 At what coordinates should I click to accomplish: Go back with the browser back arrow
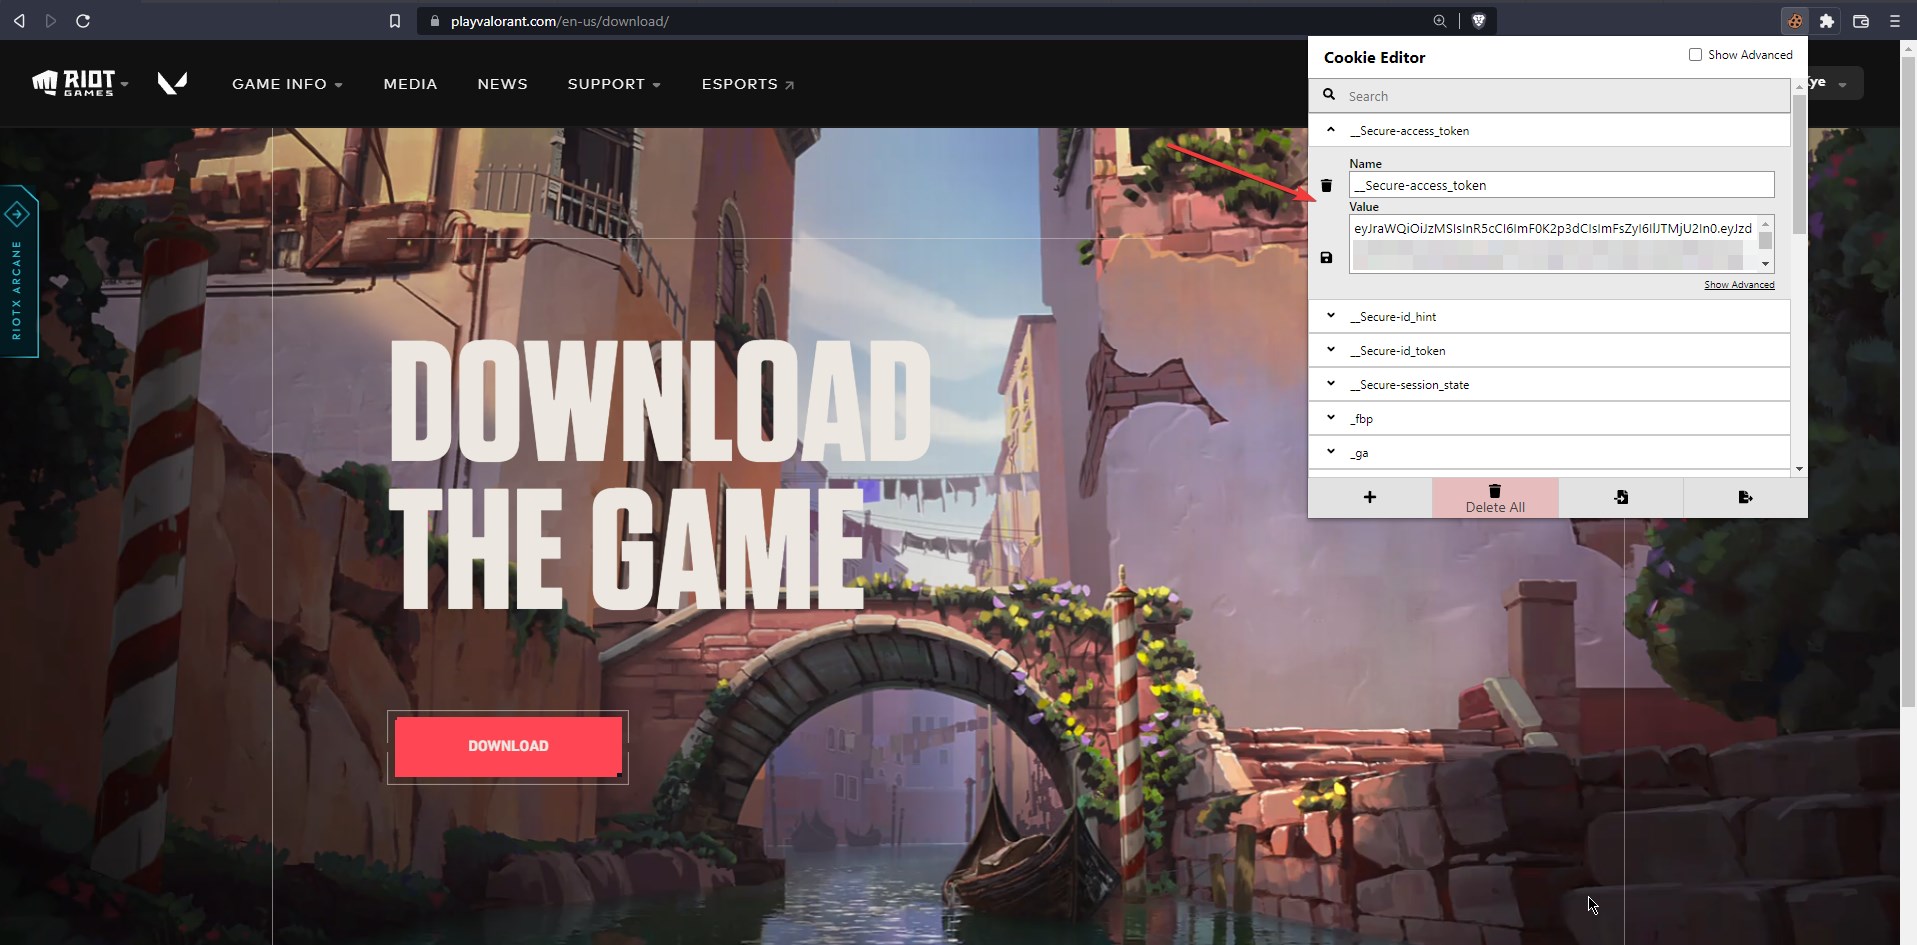pos(19,20)
